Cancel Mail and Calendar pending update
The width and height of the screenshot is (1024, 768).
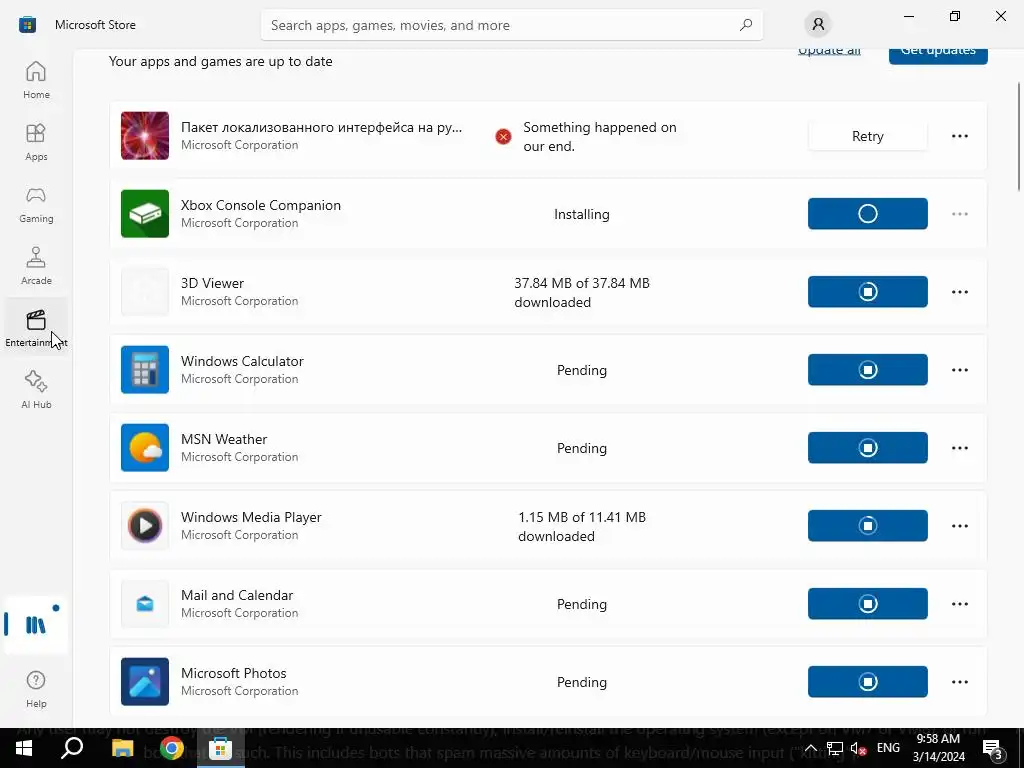[x=867, y=604]
